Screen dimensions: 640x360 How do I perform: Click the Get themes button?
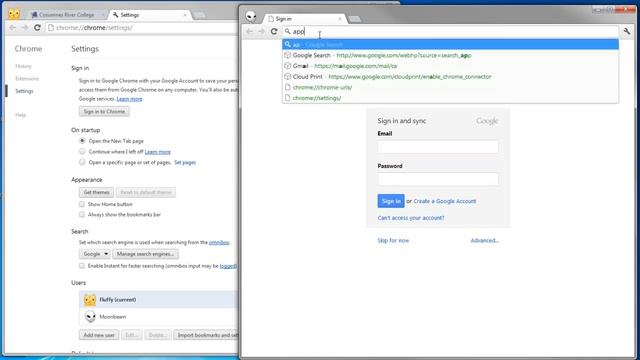point(96,192)
